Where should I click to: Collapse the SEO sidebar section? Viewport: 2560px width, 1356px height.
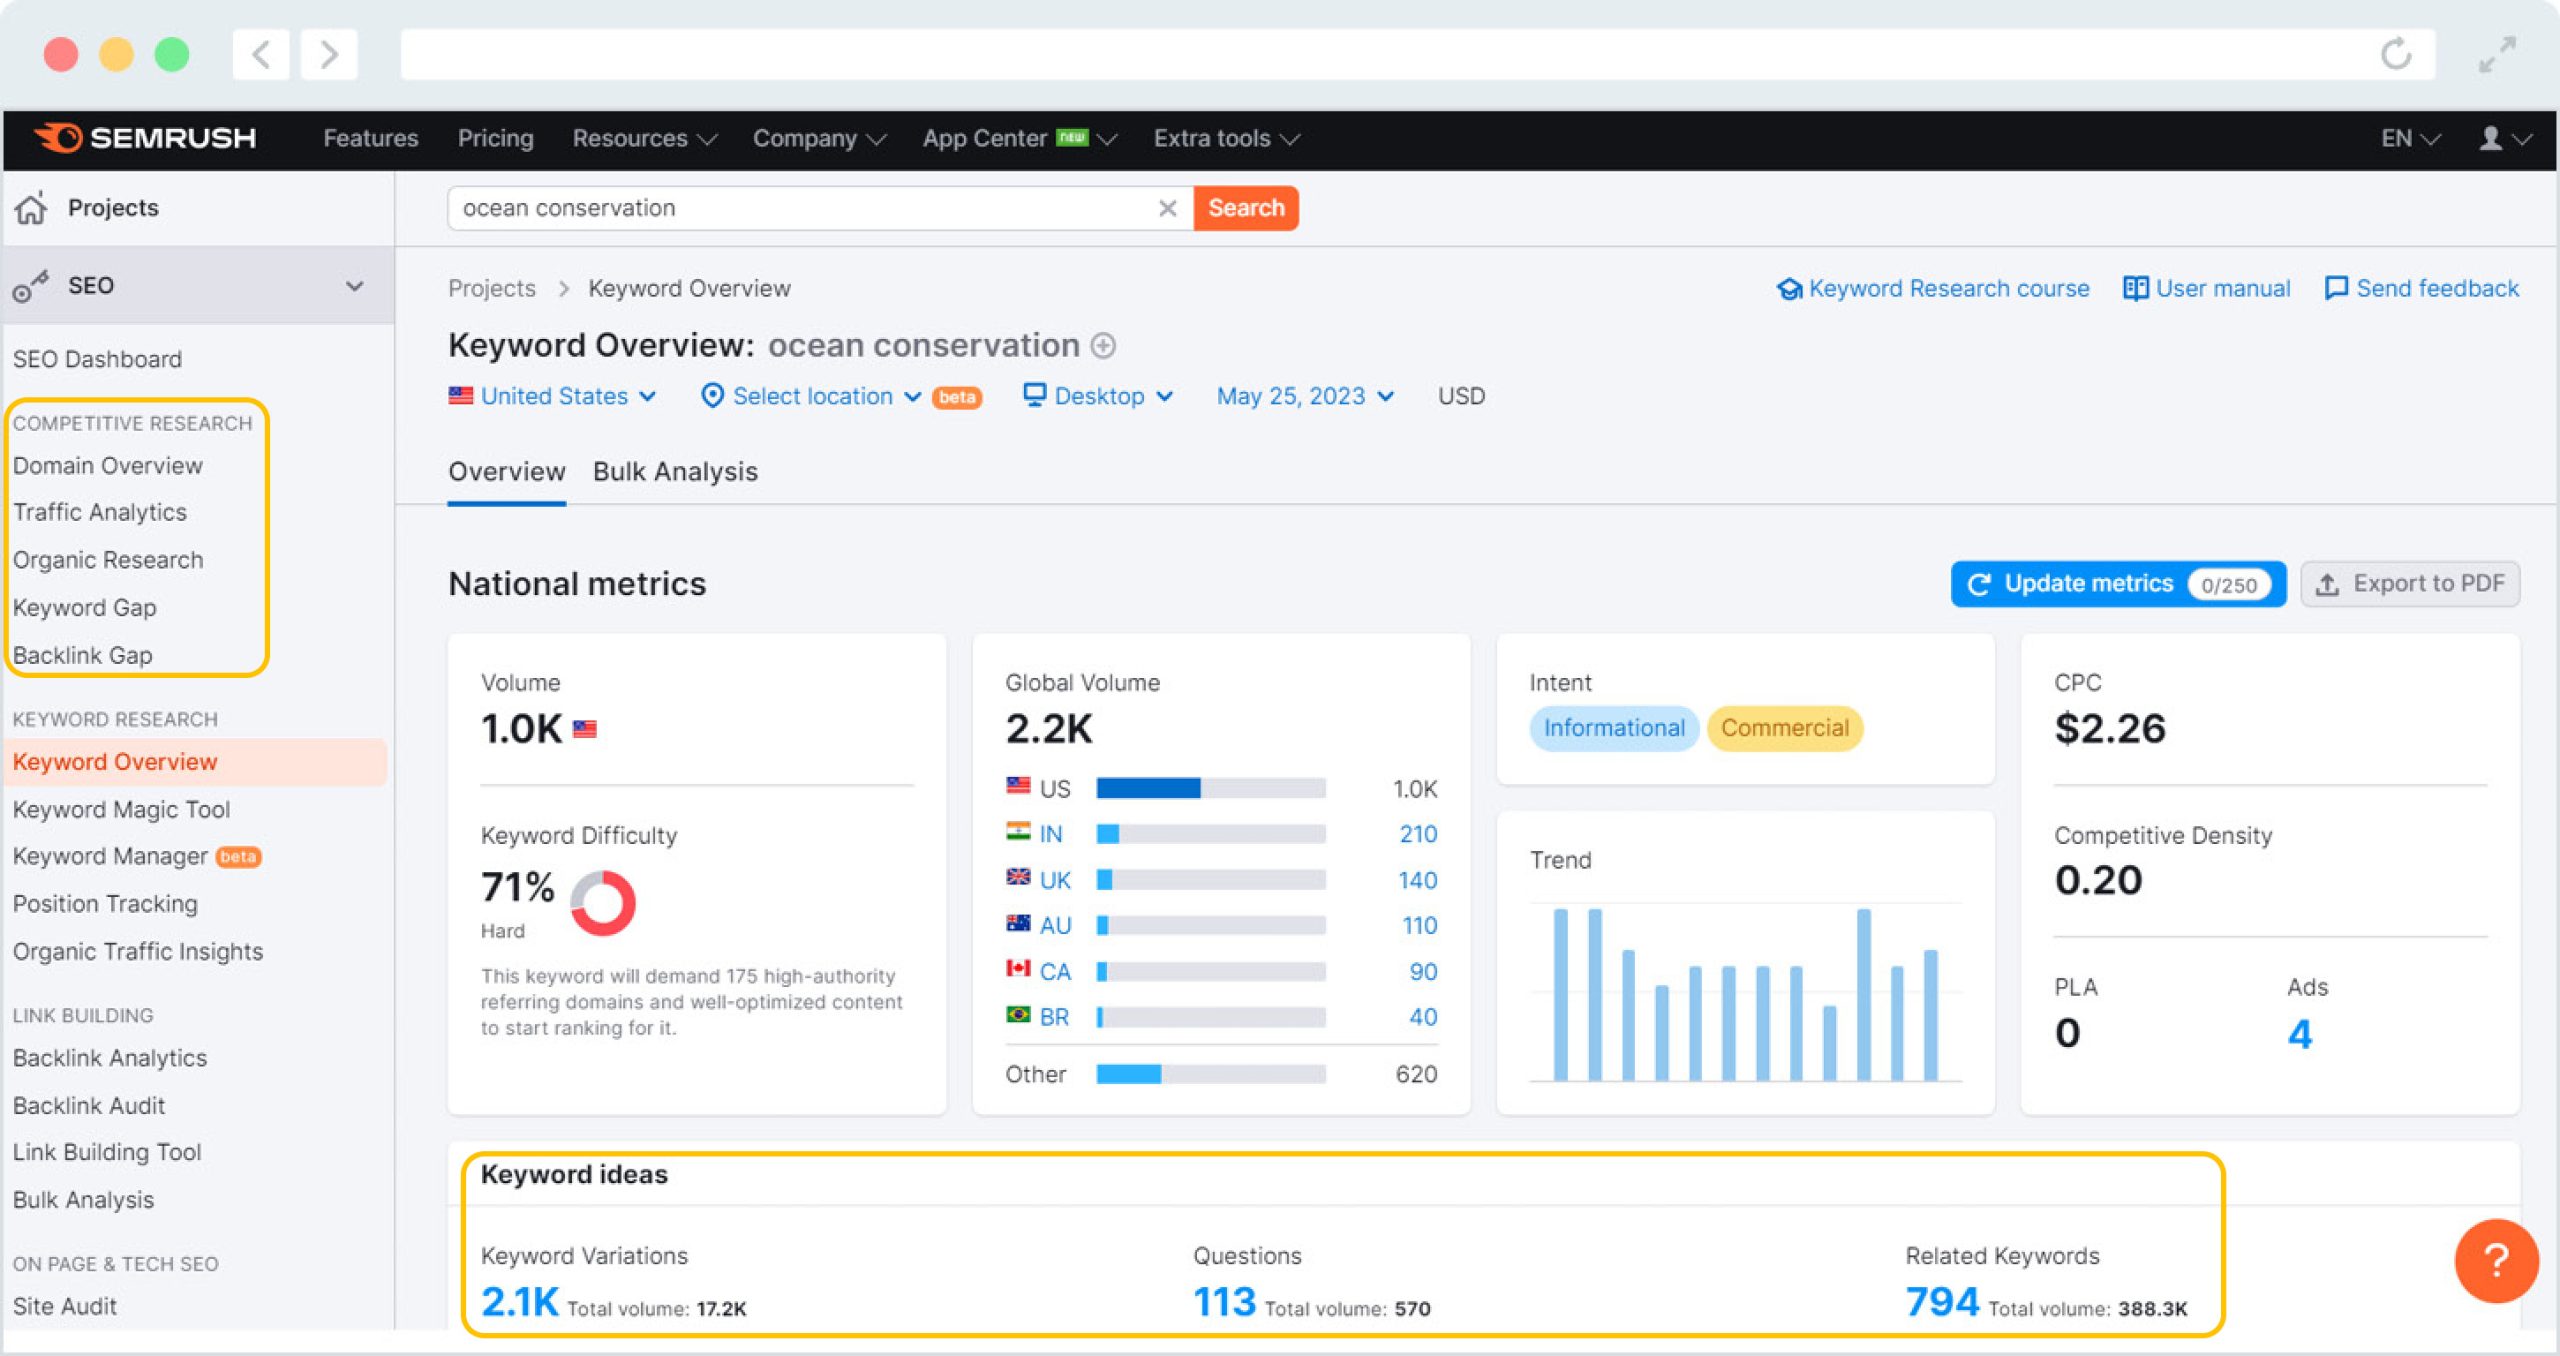coord(354,286)
